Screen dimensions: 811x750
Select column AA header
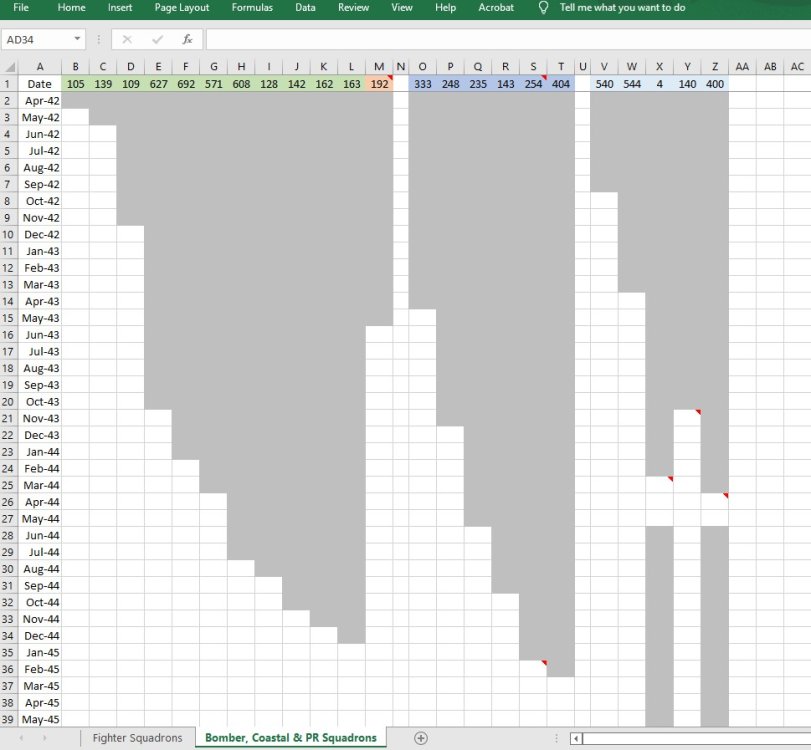pos(742,67)
